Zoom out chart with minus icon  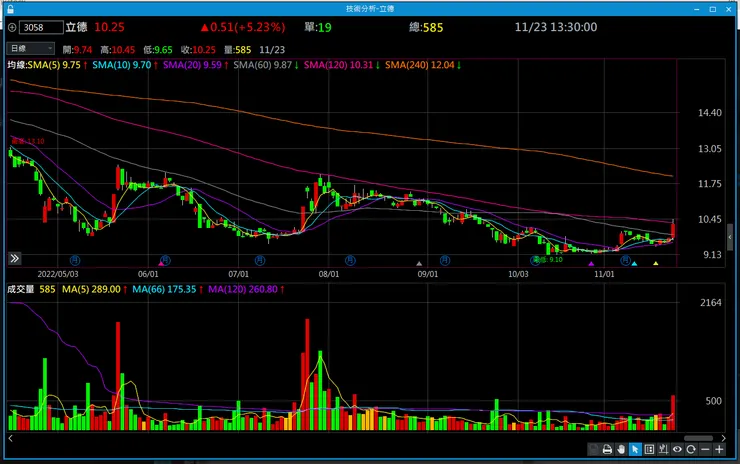[705, 449]
